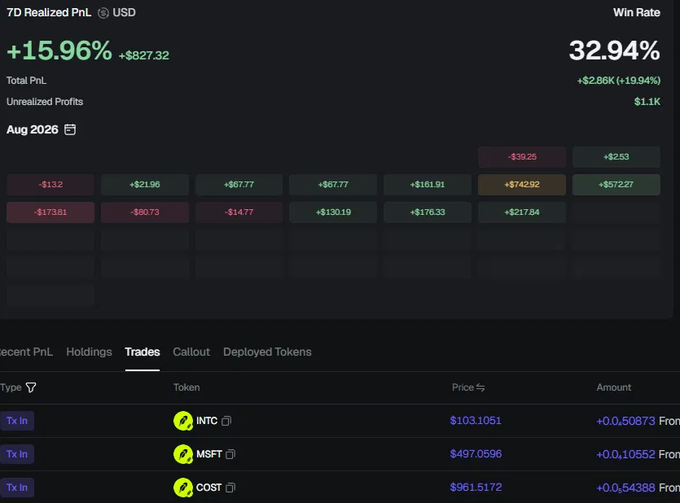Click the Tx In badge for COST
Screen dimensions: 680x503
click(x=17, y=487)
